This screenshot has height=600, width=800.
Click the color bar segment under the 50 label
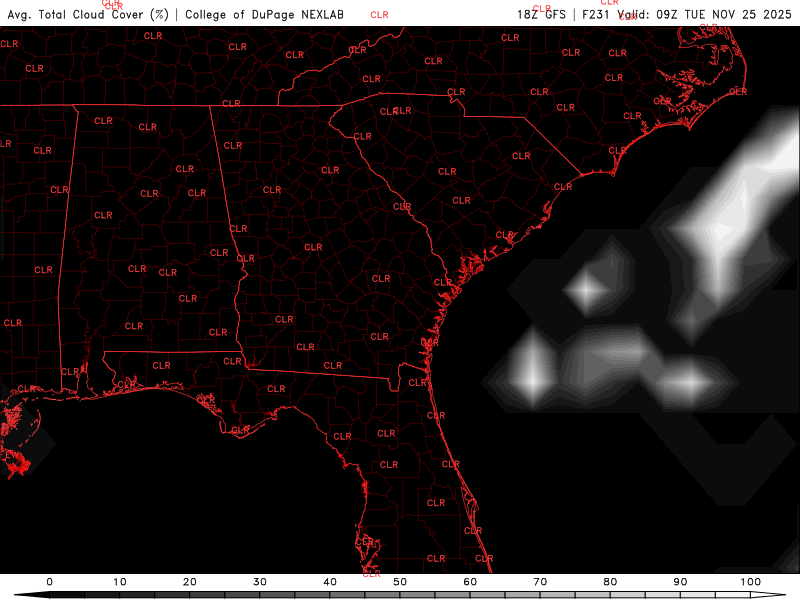[417, 595]
